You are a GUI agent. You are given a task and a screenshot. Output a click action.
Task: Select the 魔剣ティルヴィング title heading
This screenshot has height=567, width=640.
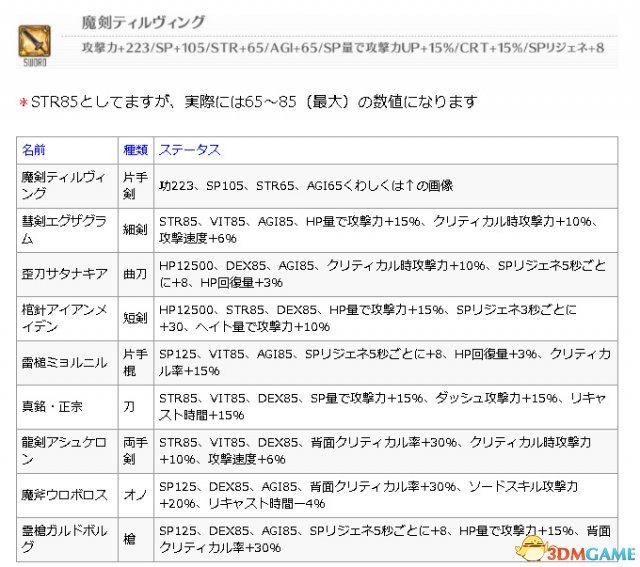(x=143, y=22)
